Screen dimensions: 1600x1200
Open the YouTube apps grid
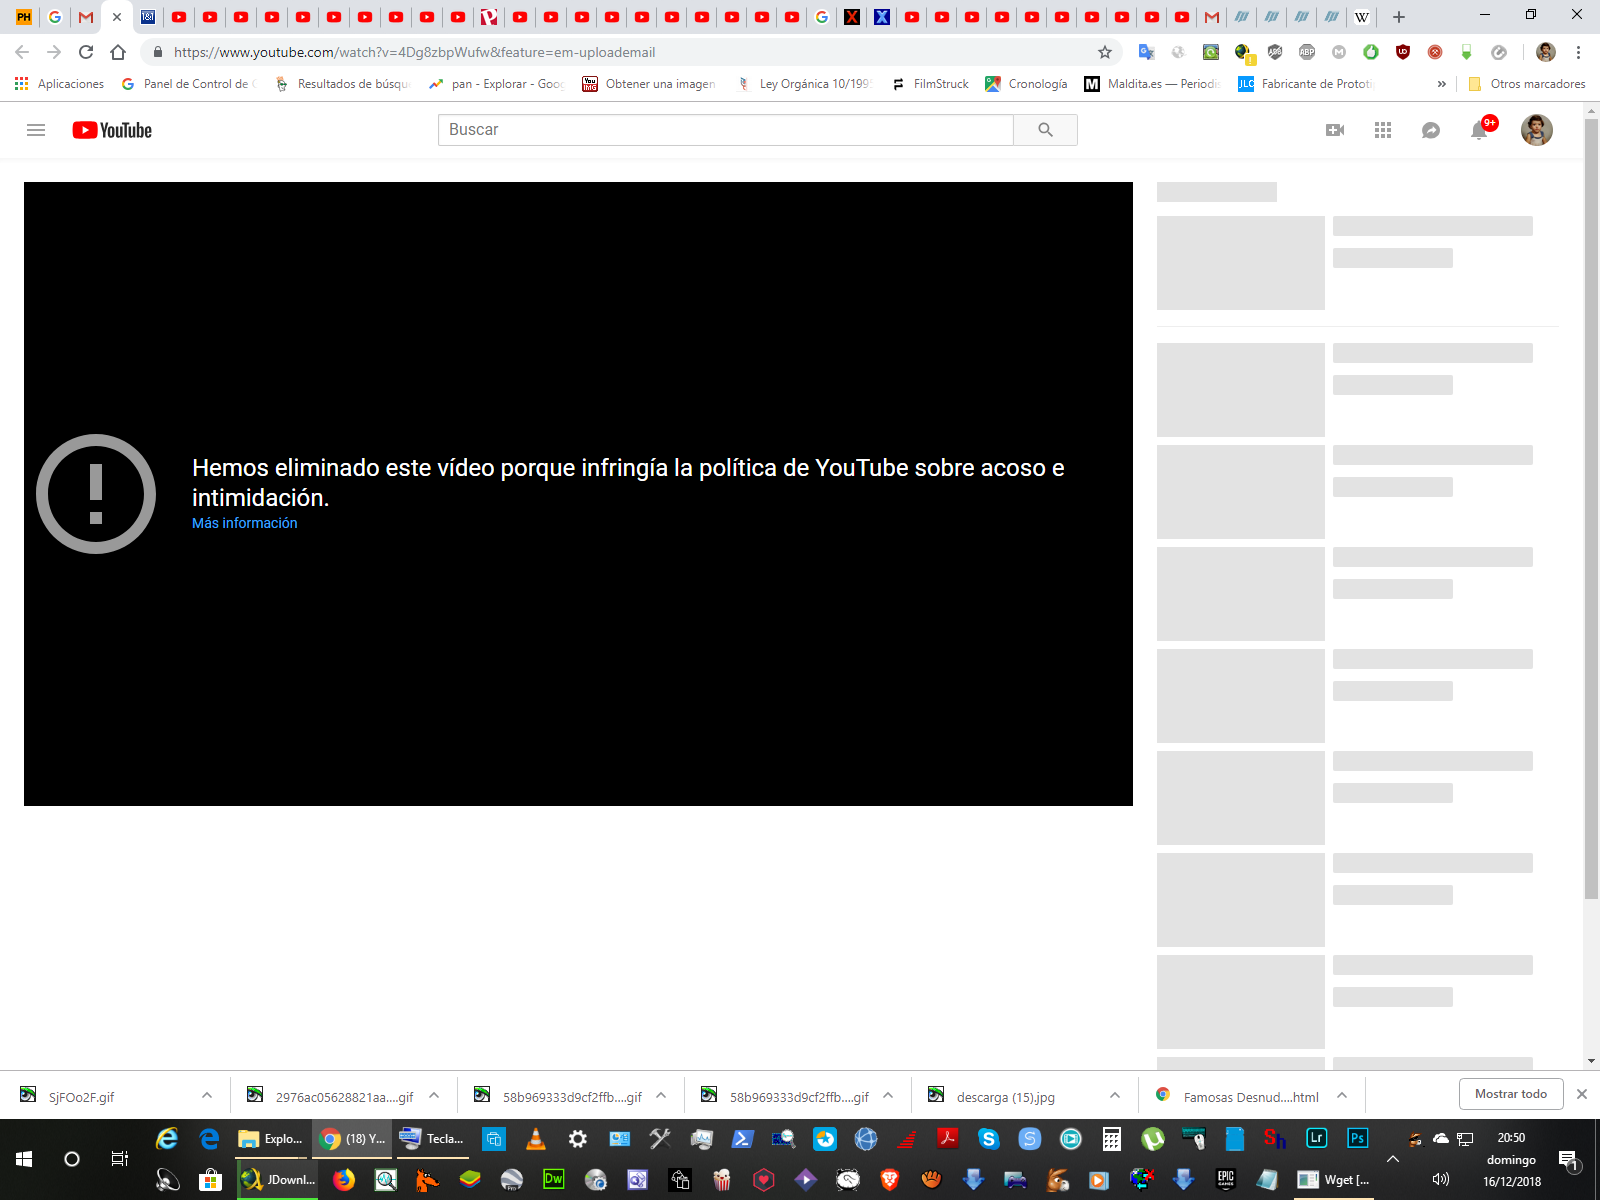click(1383, 130)
